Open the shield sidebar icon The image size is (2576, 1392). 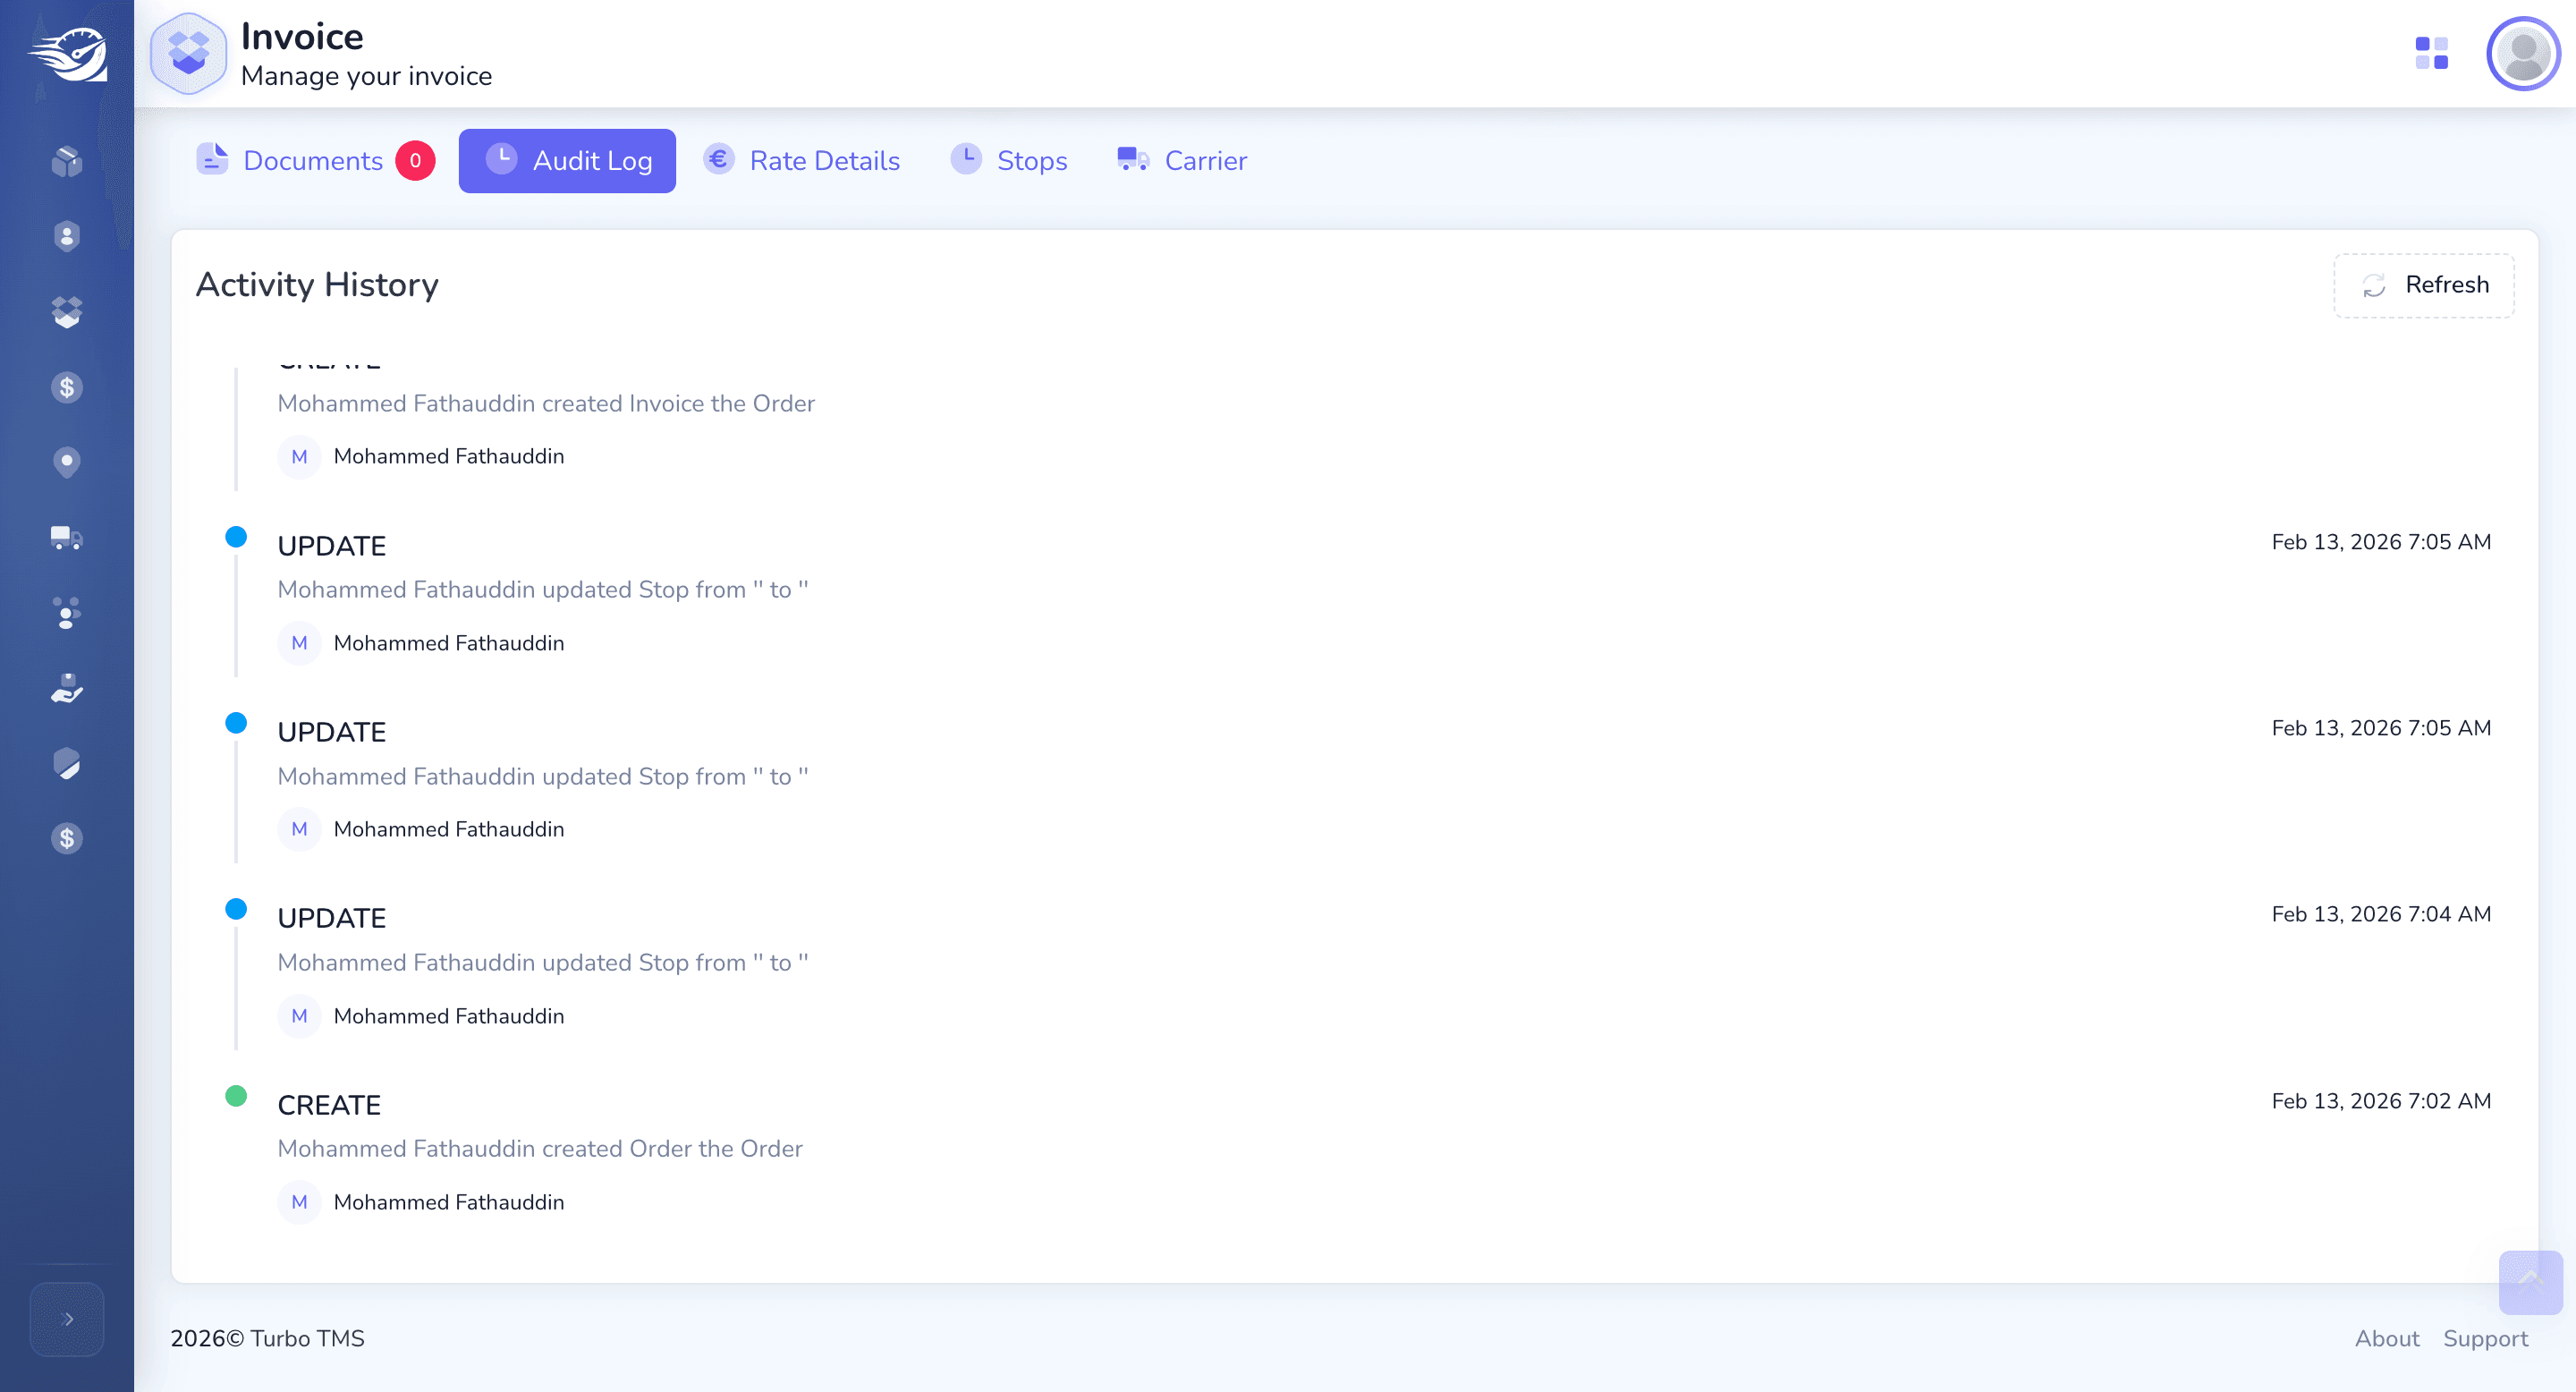67,763
